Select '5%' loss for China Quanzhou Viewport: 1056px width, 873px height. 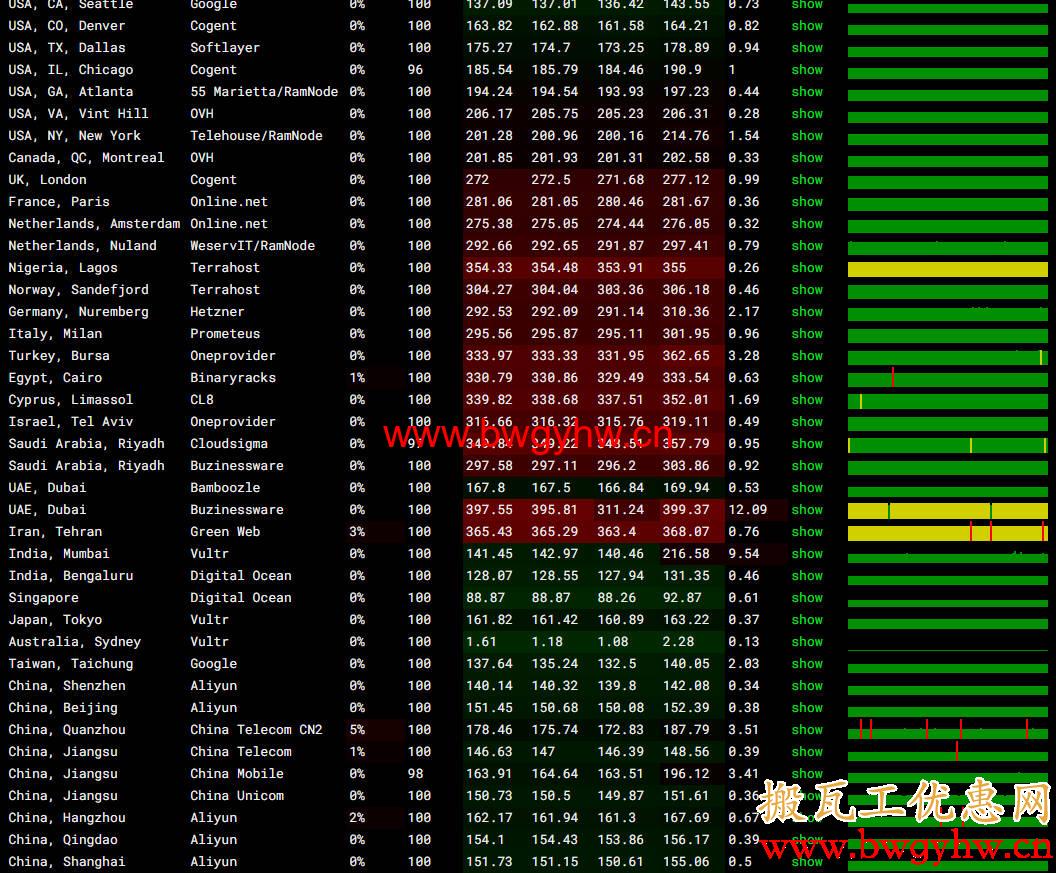tap(357, 730)
